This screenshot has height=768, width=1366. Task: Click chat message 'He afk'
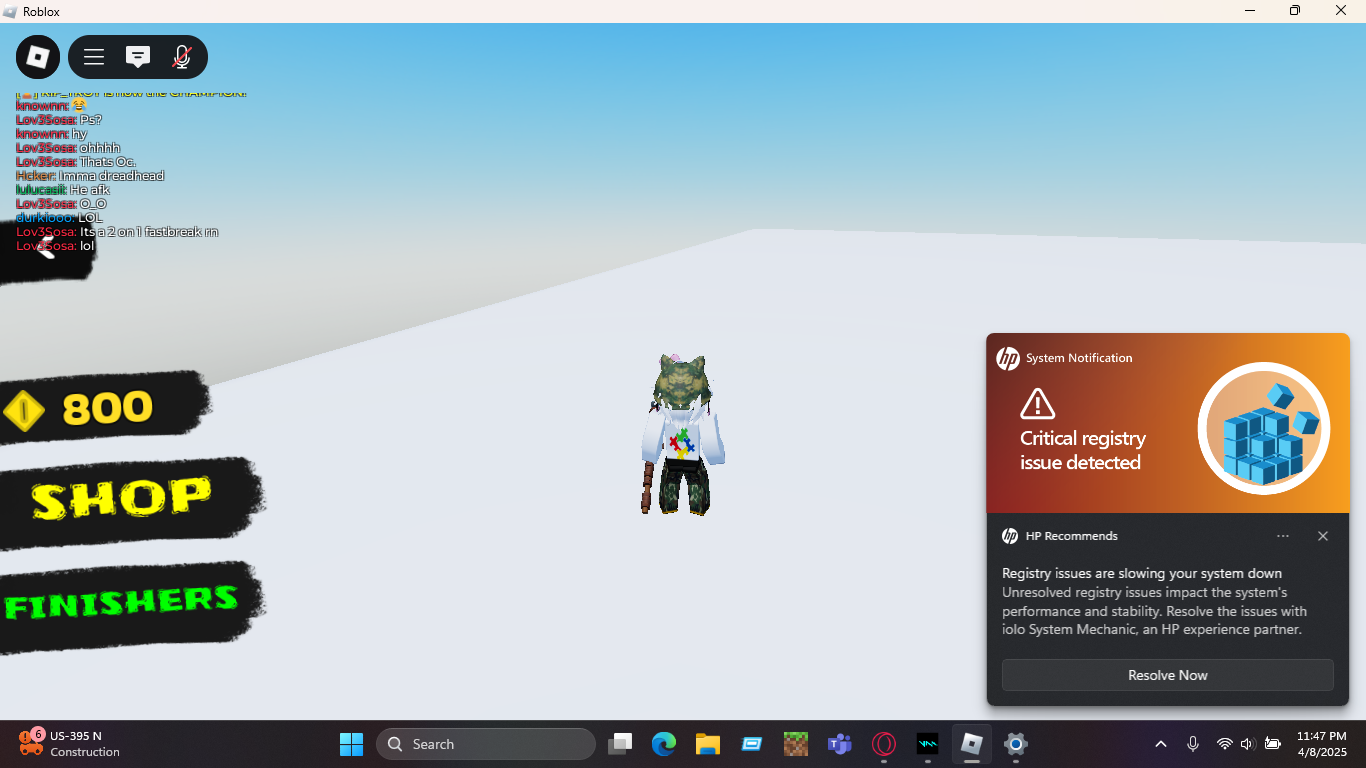[90, 190]
